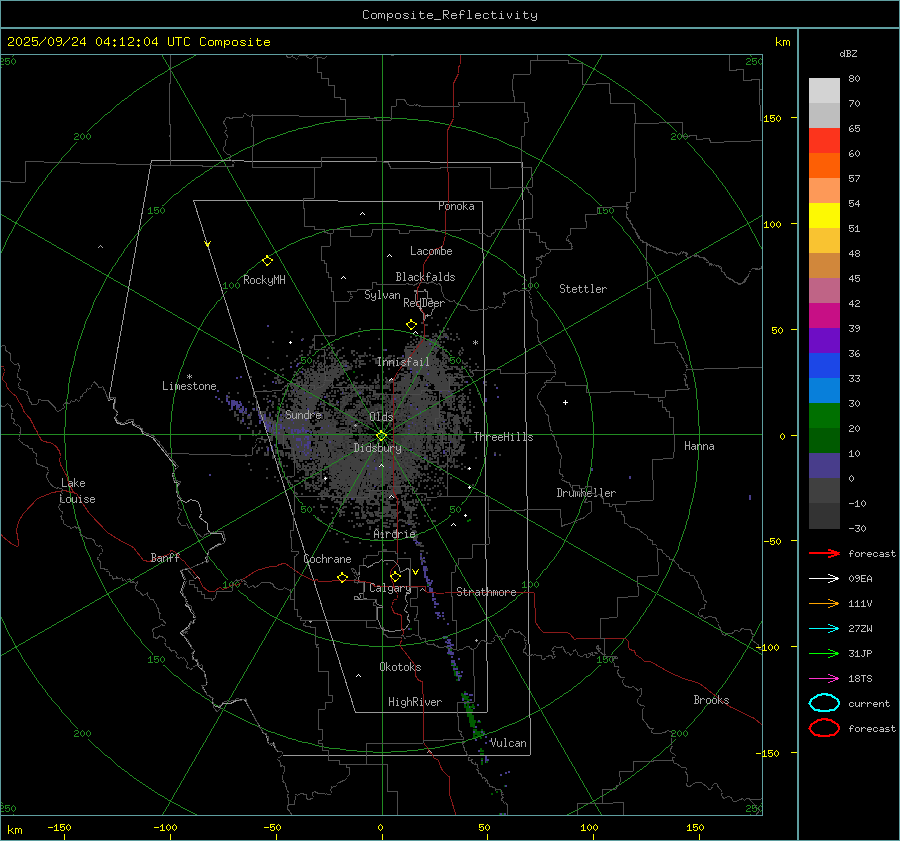The image size is (900, 841).
Task: Click the yellow diamond marker near Cochrane
Action: tap(342, 578)
